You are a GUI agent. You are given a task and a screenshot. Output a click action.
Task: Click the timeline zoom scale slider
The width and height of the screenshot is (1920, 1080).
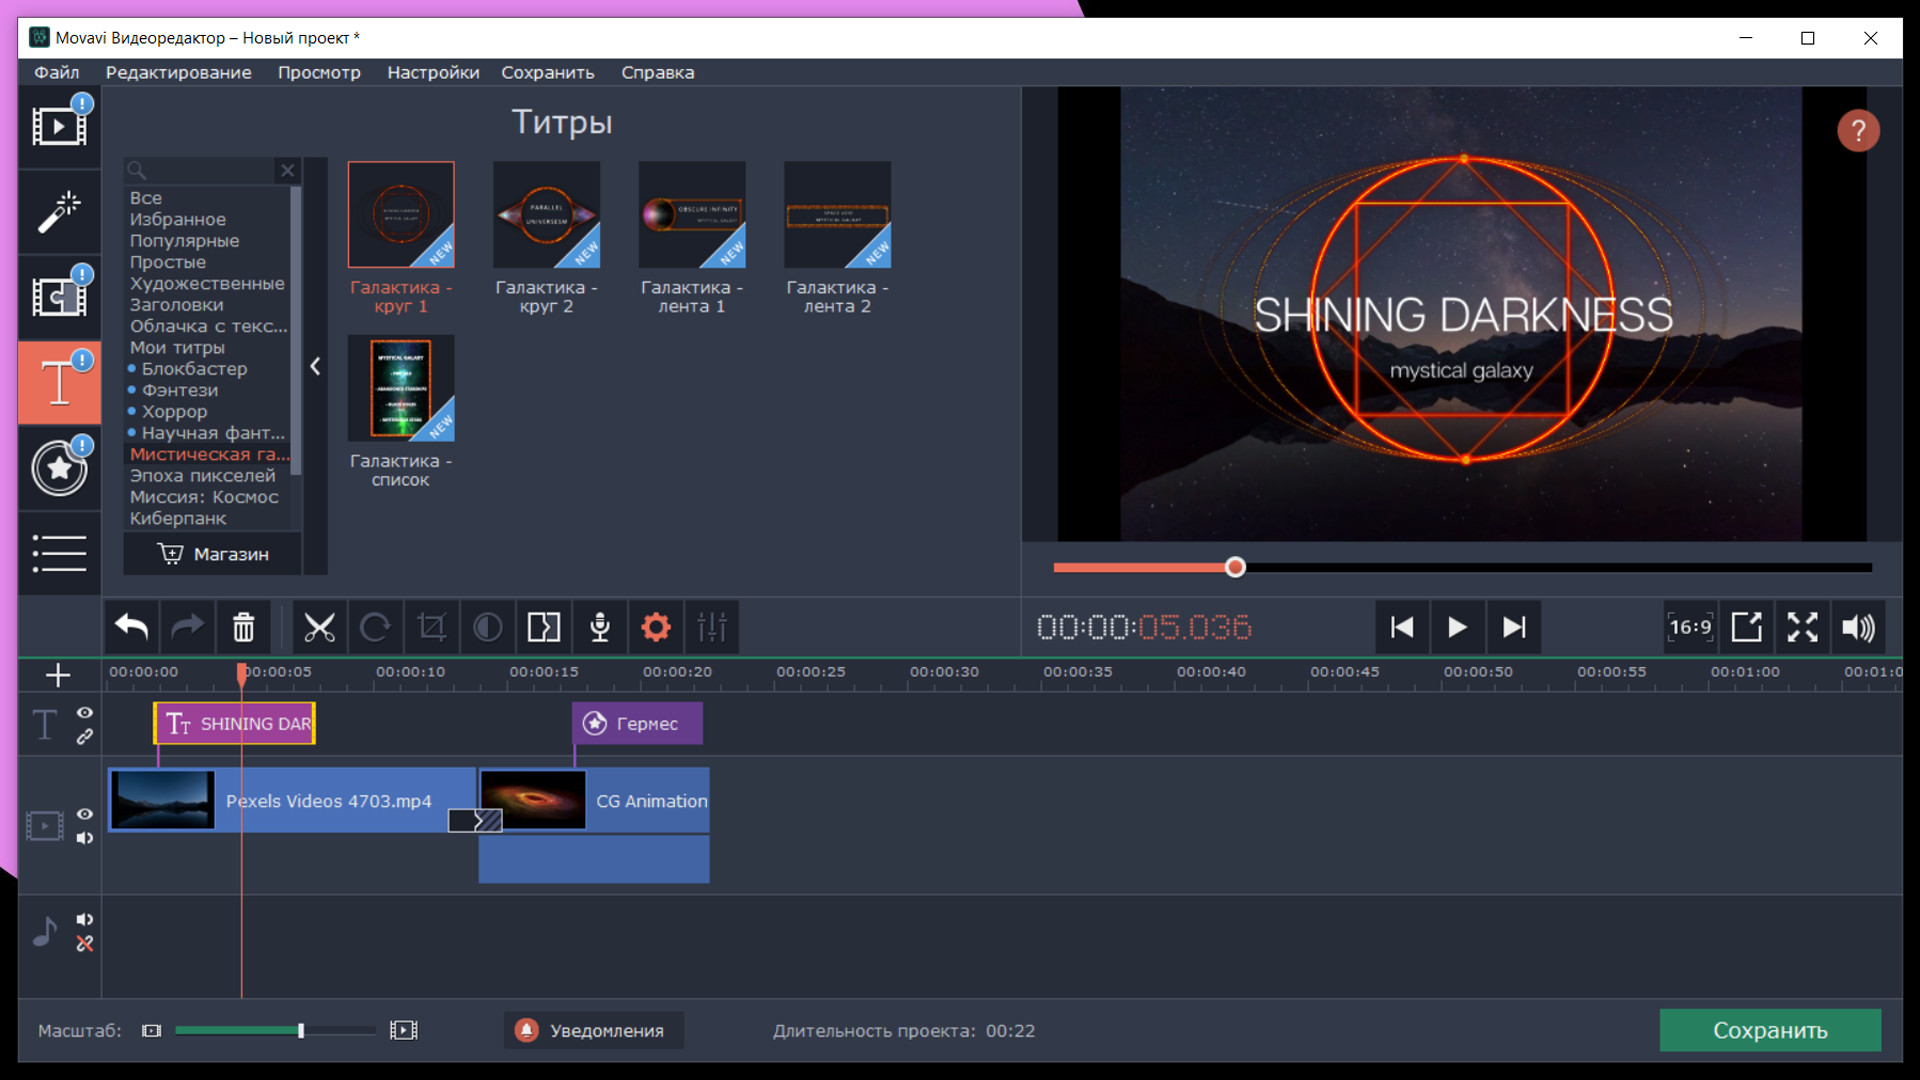click(300, 1030)
